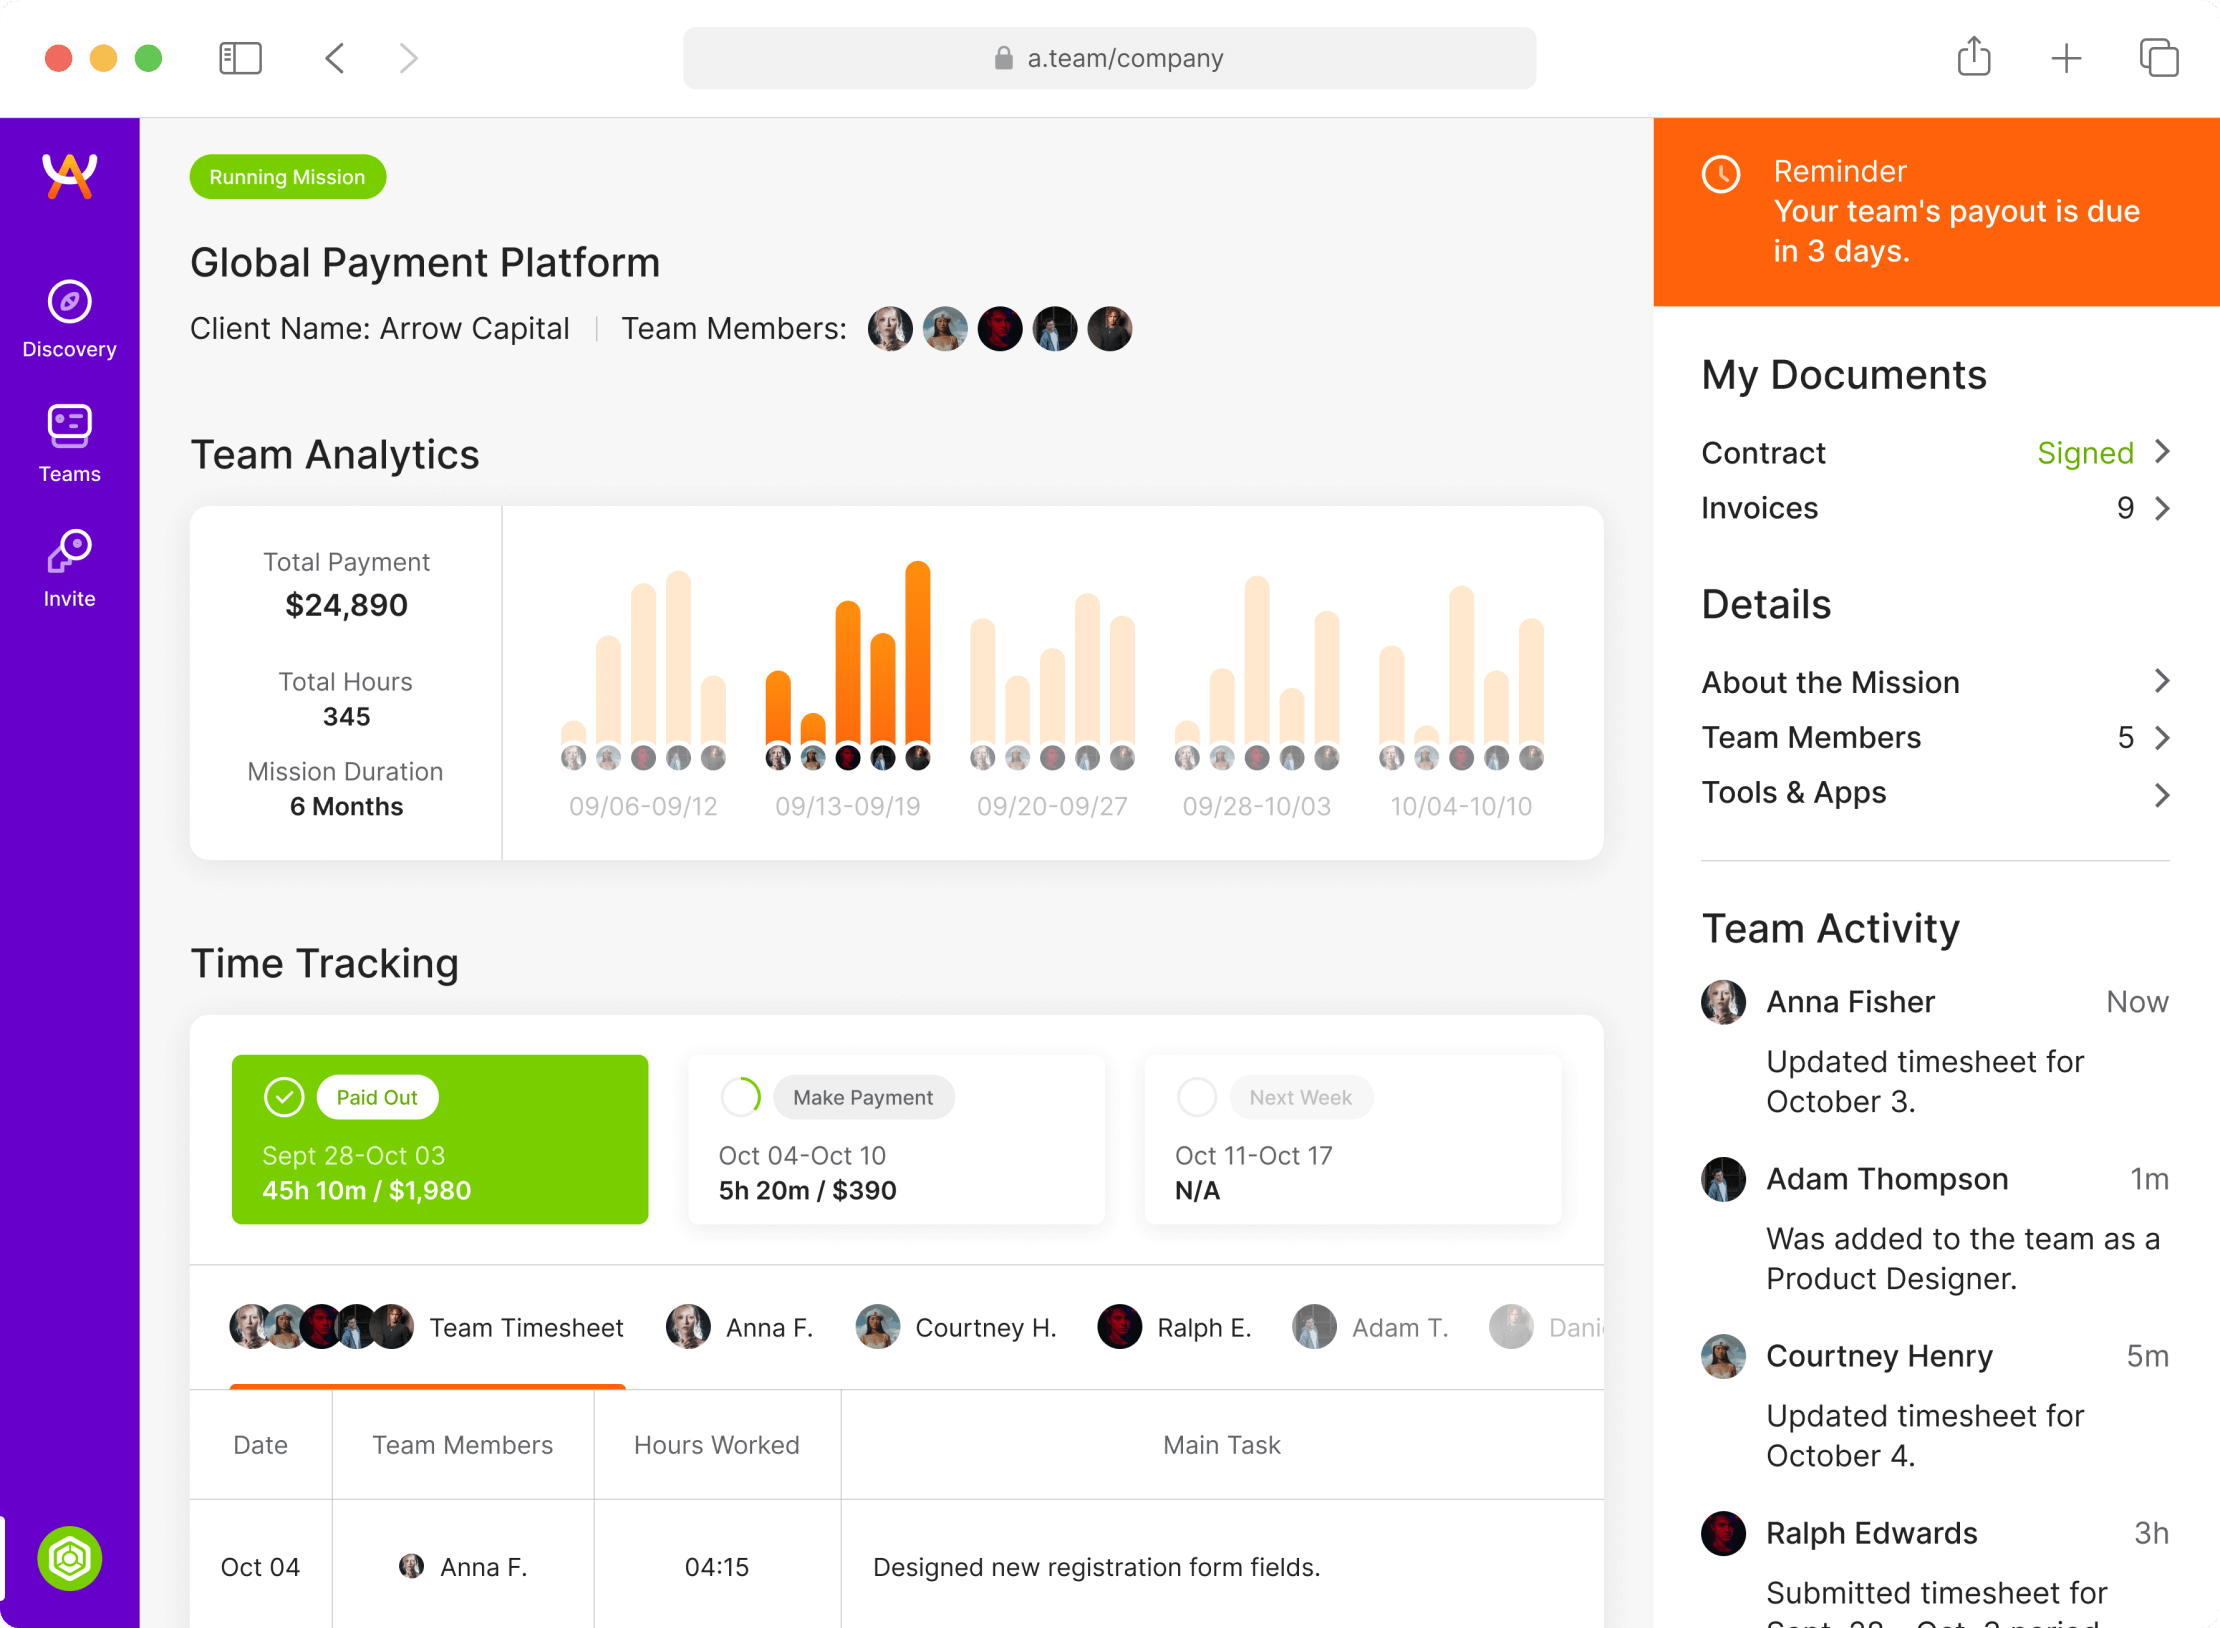Expand the Contract Signed chevron
This screenshot has width=2220, height=1628.
click(2162, 452)
